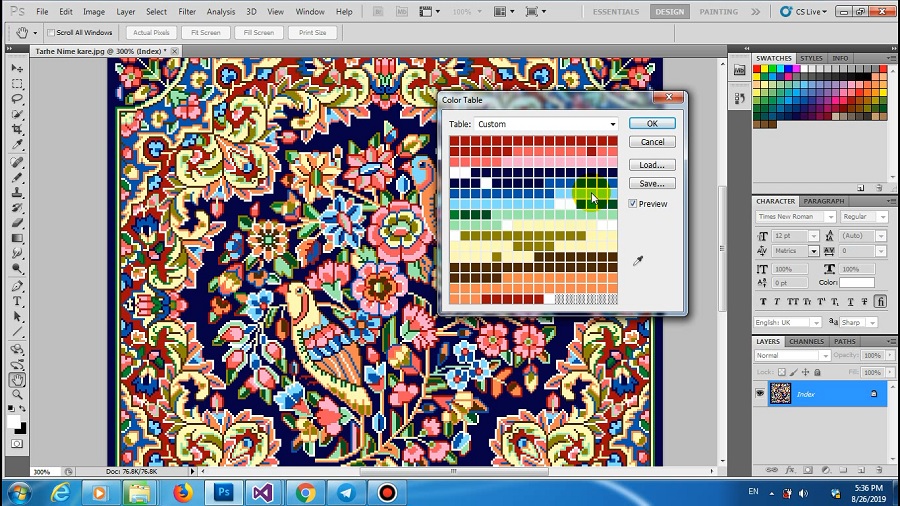Image resolution: width=900 pixels, height=506 pixels.
Task: Select the History Brush tool
Action: [17, 208]
